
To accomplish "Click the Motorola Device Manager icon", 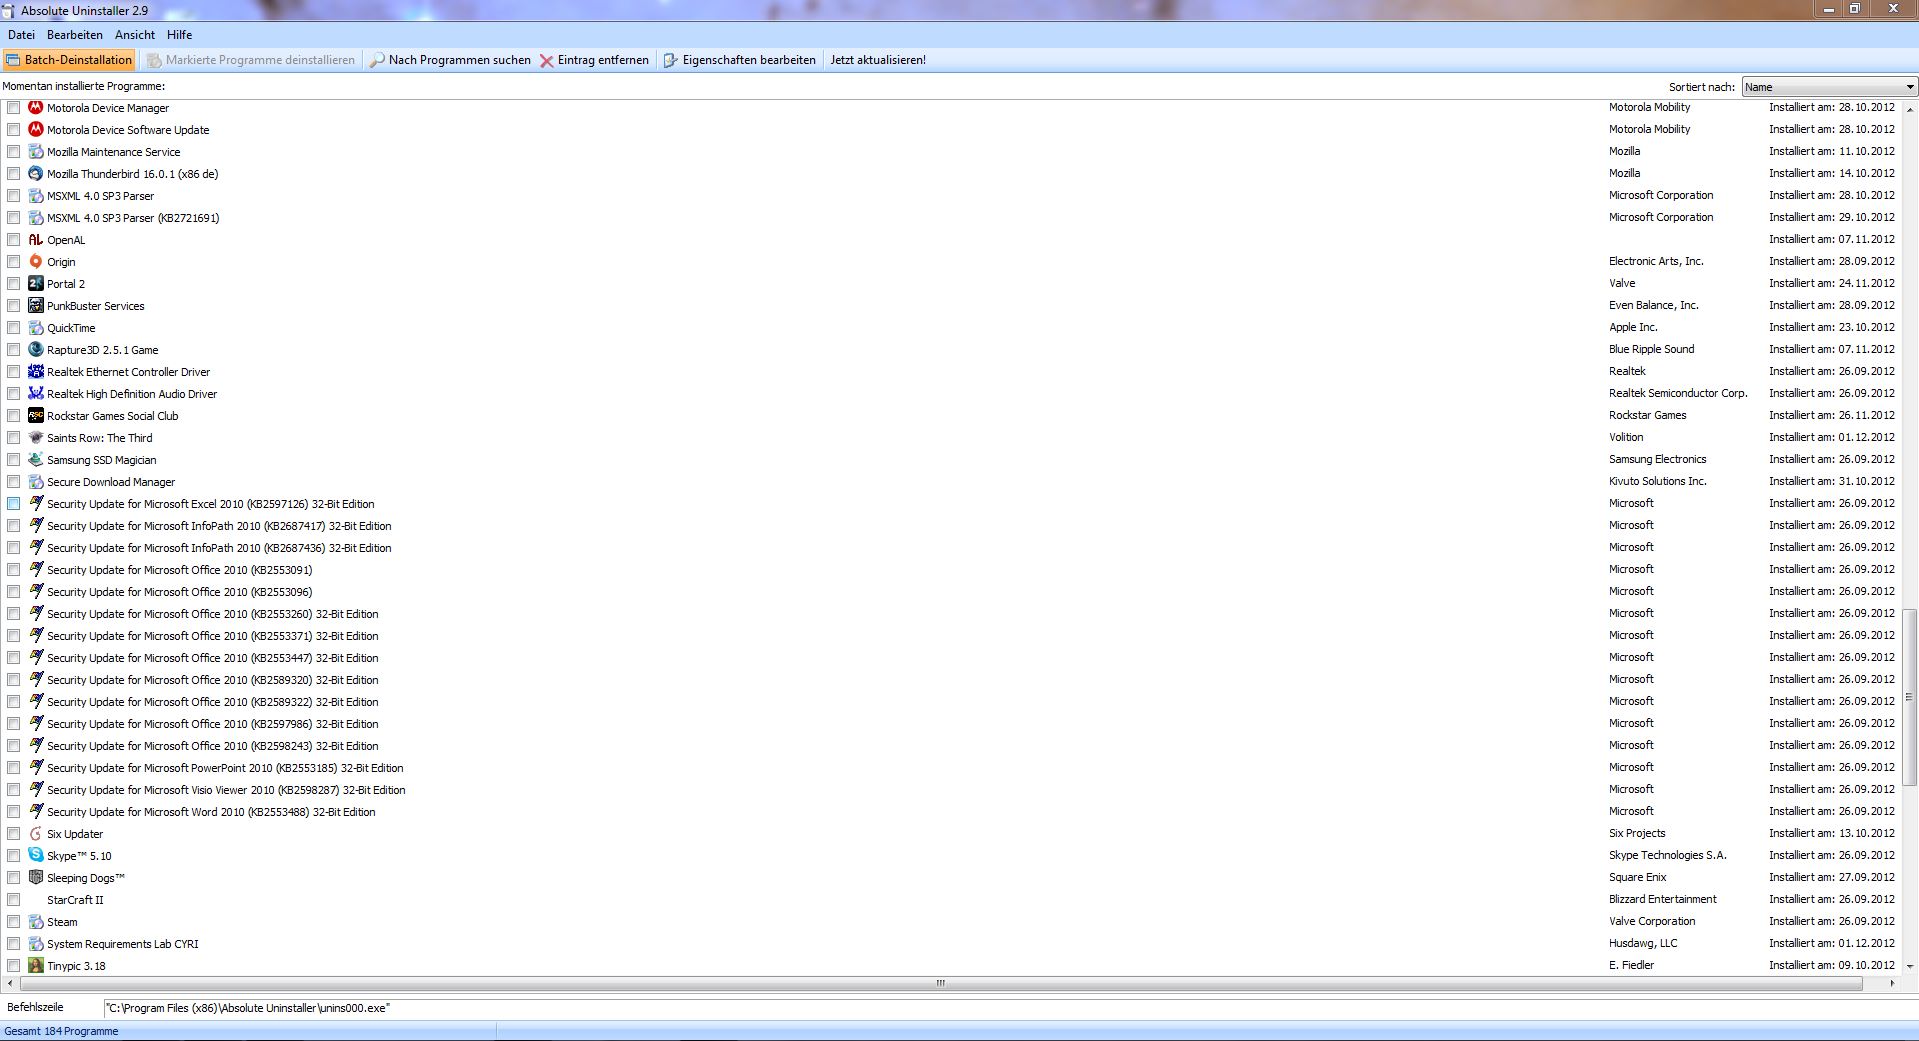I will click(36, 107).
